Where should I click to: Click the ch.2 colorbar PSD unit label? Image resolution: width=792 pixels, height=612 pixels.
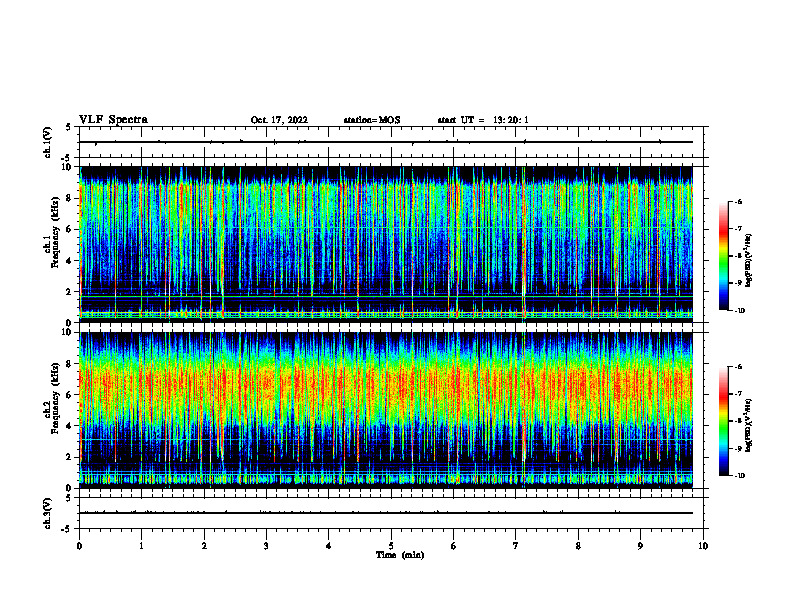pyautogui.click(x=749, y=425)
